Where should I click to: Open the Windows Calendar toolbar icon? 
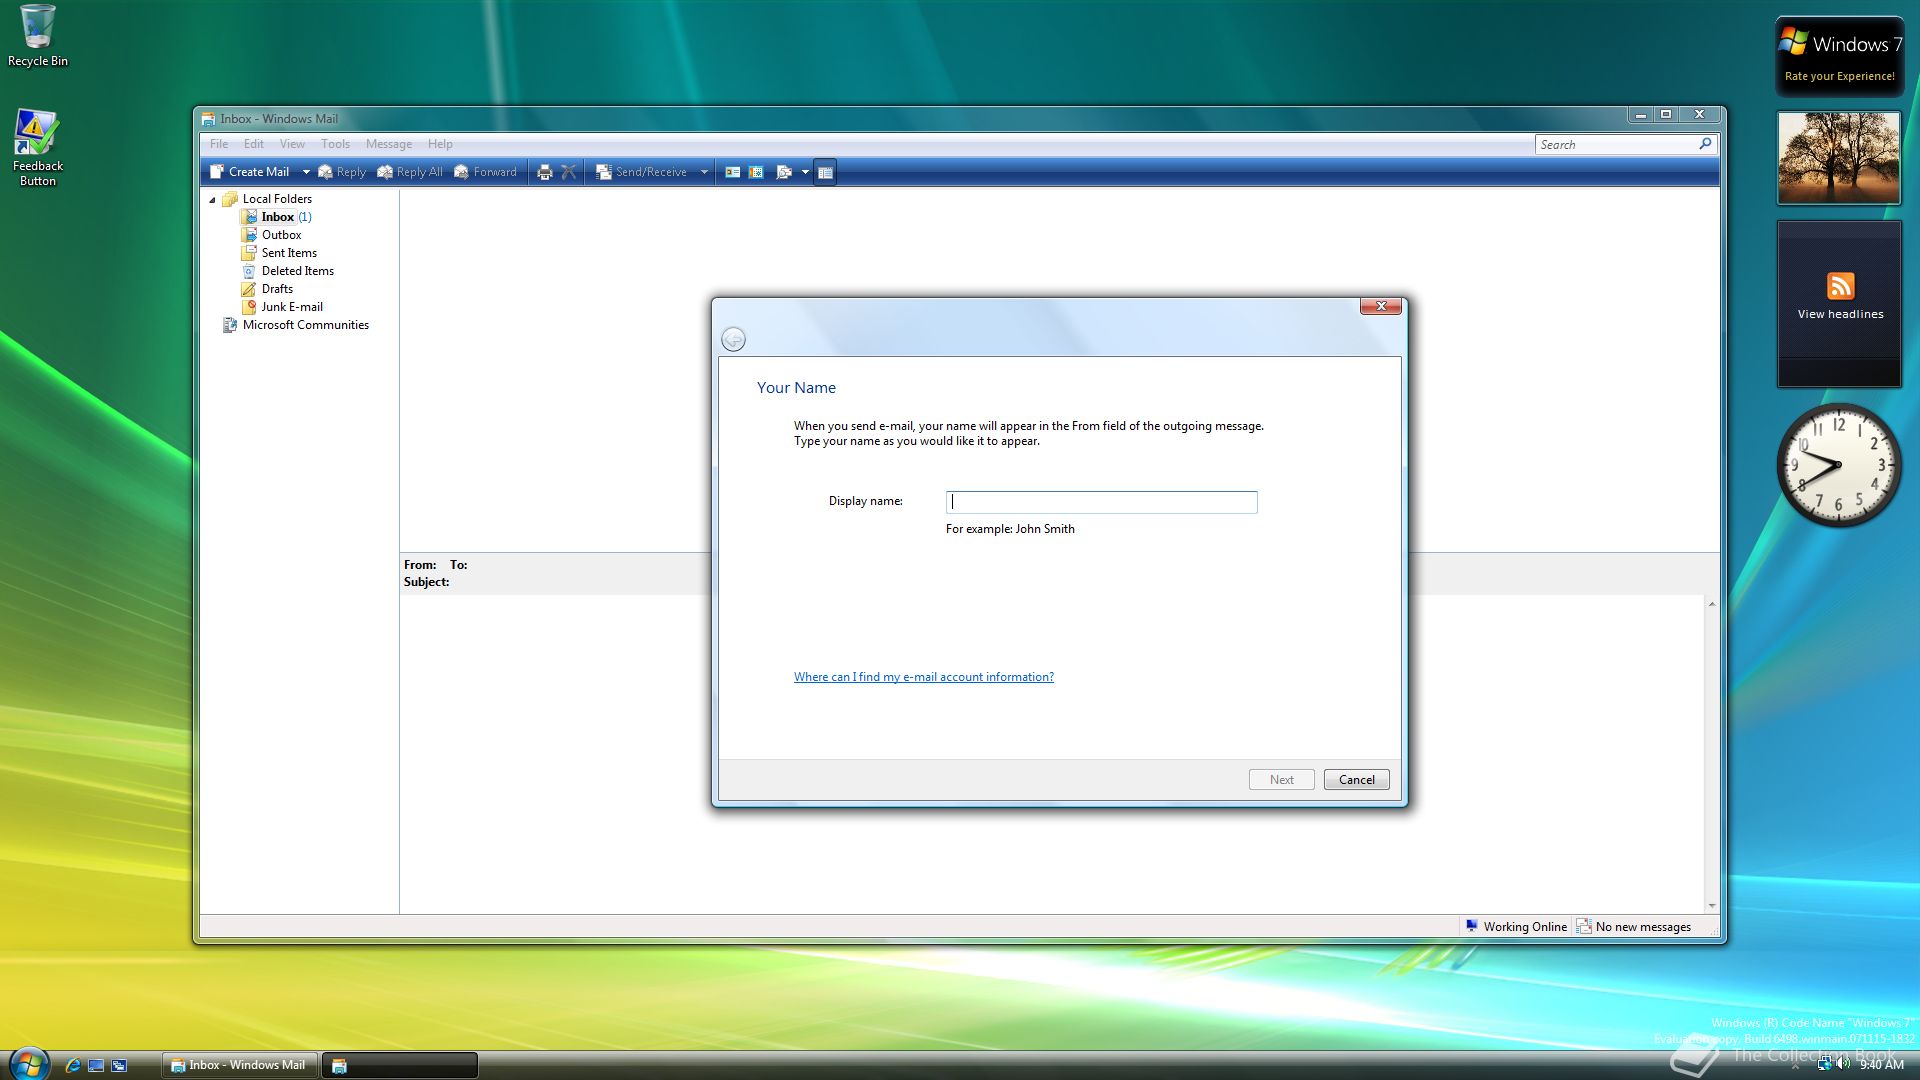(757, 172)
